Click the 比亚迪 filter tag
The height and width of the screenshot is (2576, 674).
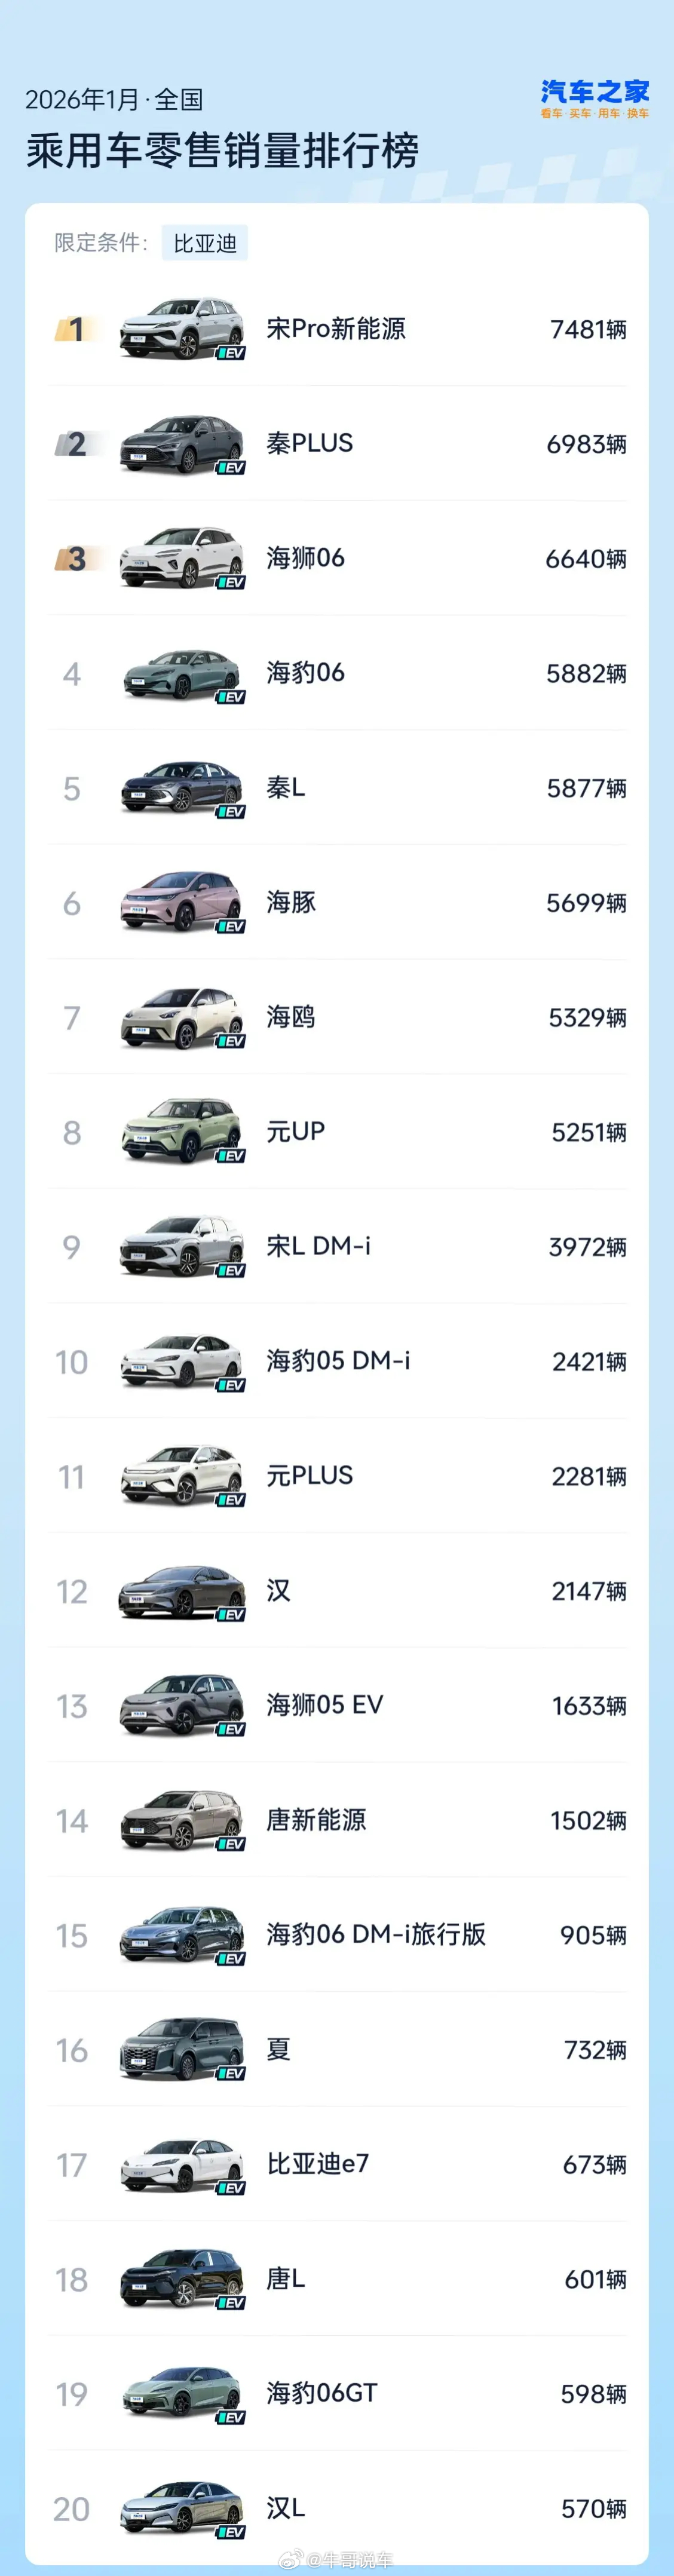click(x=205, y=243)
